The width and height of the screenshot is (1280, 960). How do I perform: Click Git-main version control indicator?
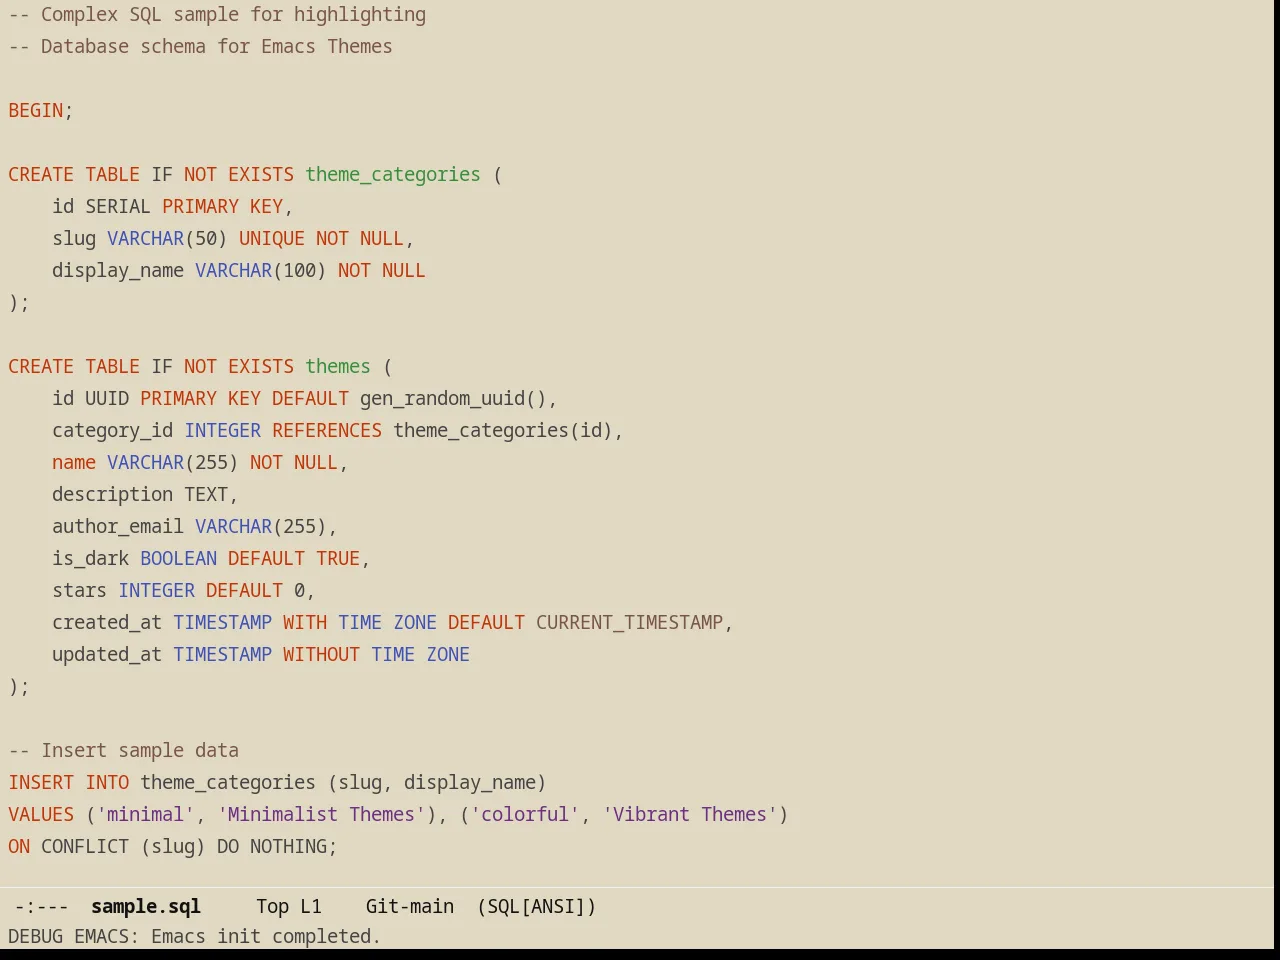[x=410, y=906]
